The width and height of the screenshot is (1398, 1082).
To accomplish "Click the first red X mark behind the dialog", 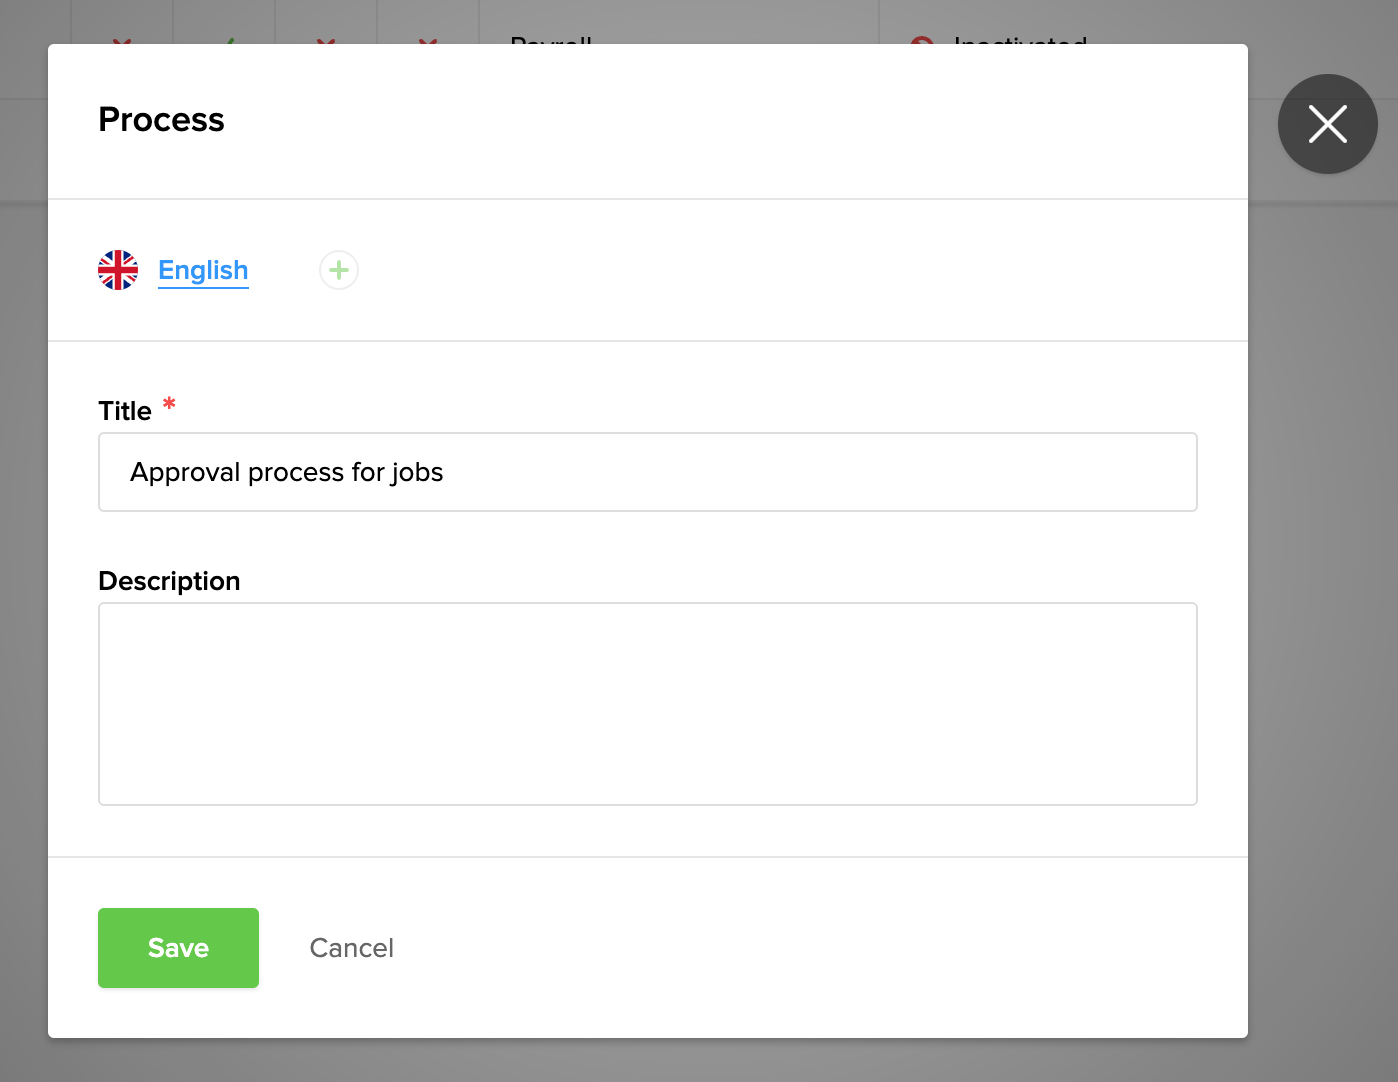I will tap(122, 45).
